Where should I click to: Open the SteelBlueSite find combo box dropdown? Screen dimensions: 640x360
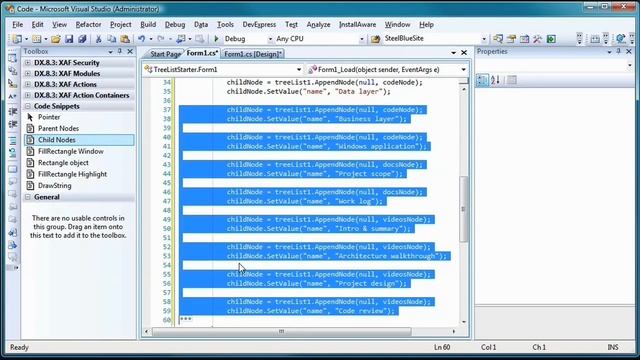pyautogui.click(x=484, y=39)
